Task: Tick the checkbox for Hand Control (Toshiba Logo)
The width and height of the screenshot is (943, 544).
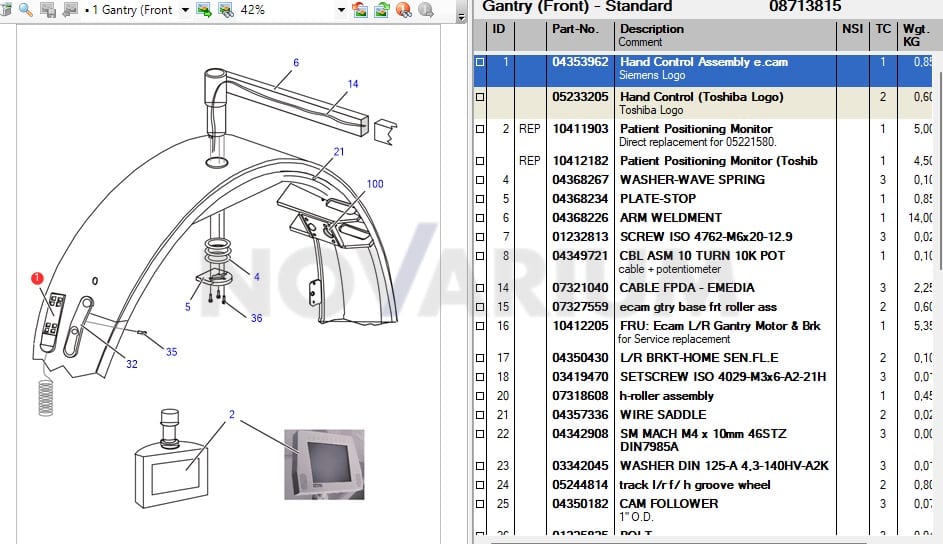Action: click(480, 97)
